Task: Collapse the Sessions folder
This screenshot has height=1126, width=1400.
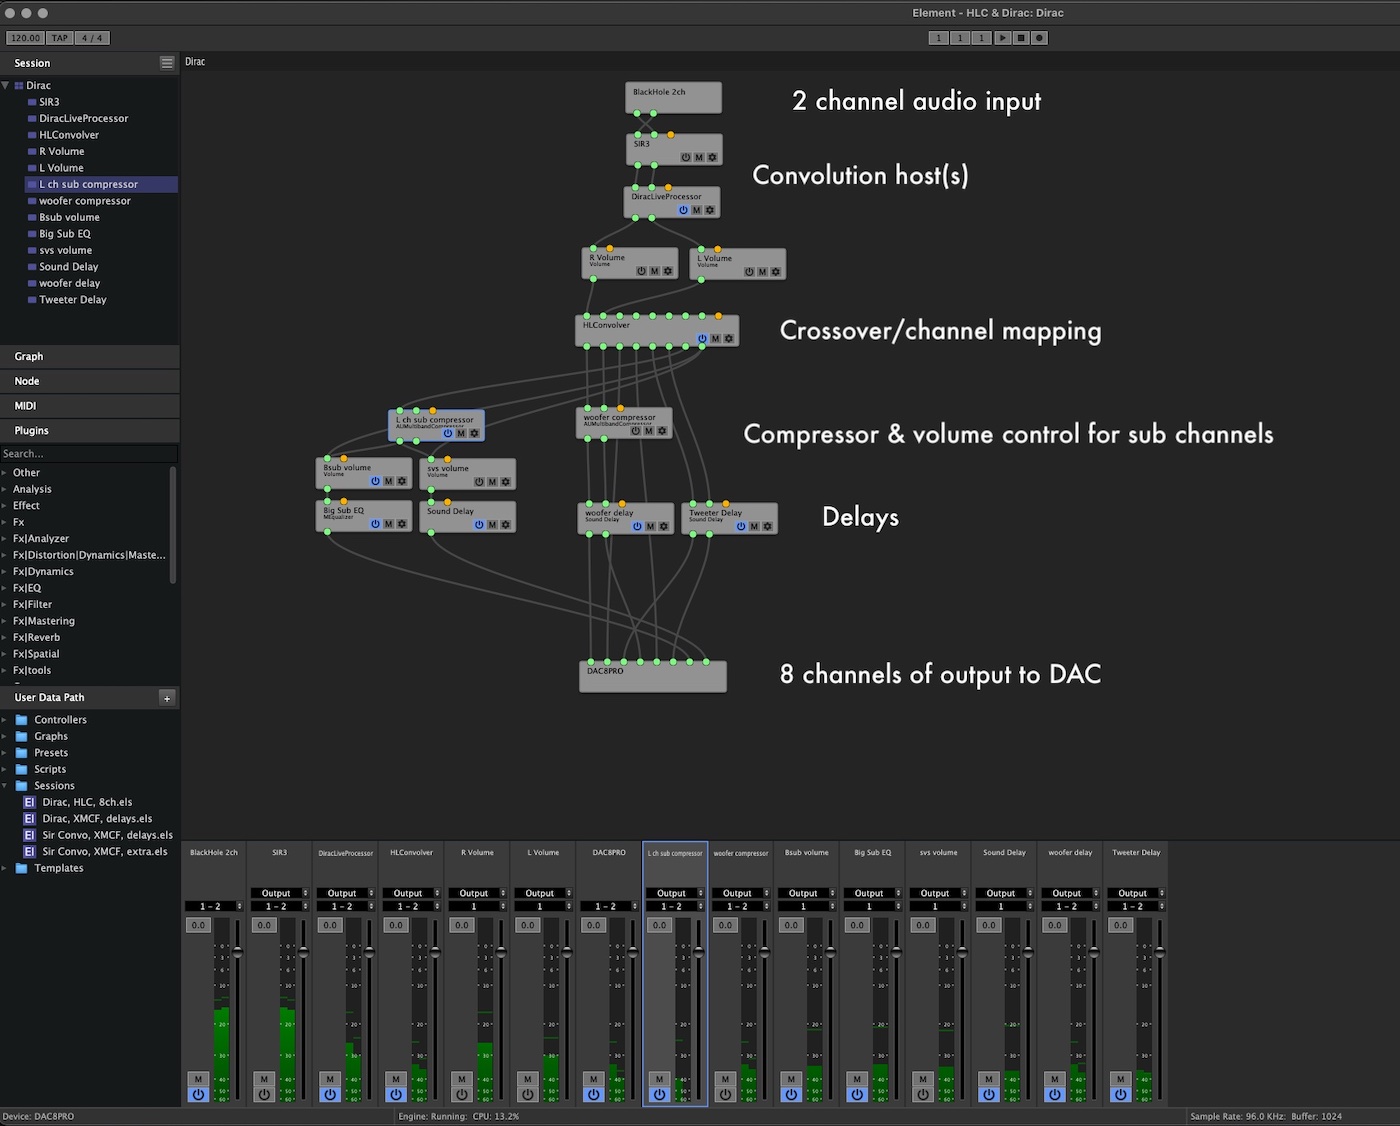Action: click(5, 786)
